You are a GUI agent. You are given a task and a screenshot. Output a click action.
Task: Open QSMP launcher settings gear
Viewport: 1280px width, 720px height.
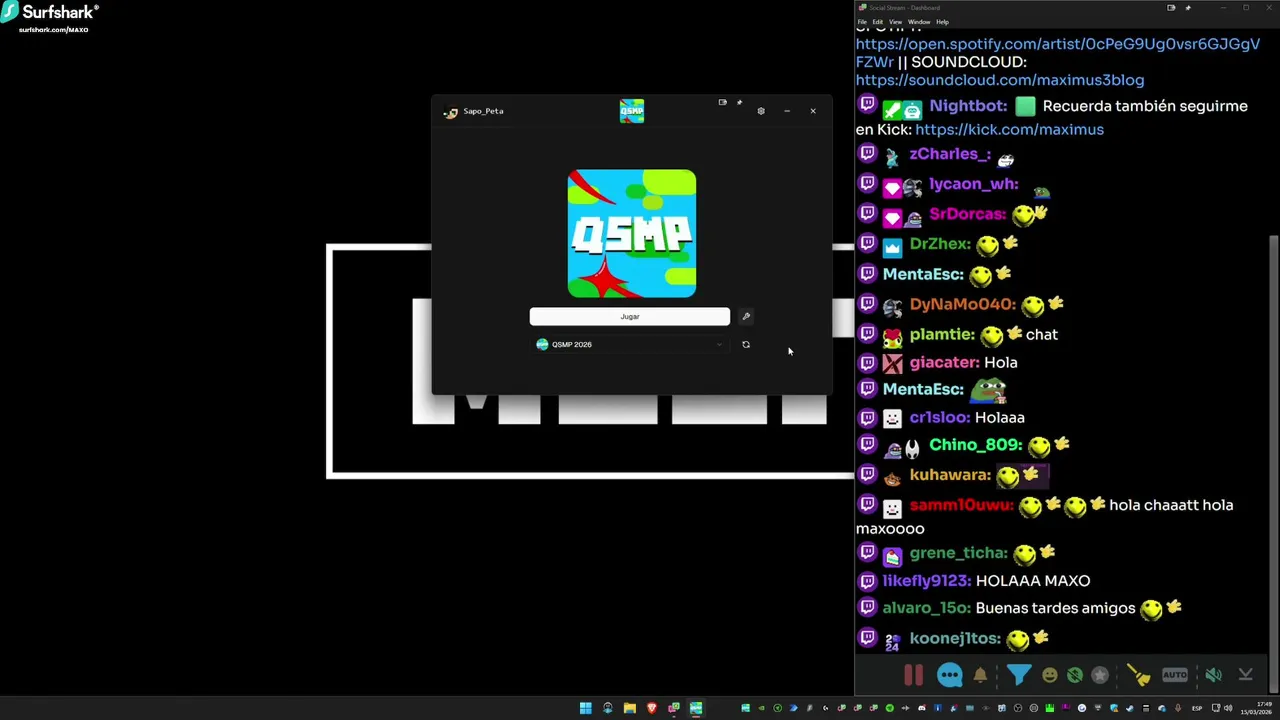(761, 111)
